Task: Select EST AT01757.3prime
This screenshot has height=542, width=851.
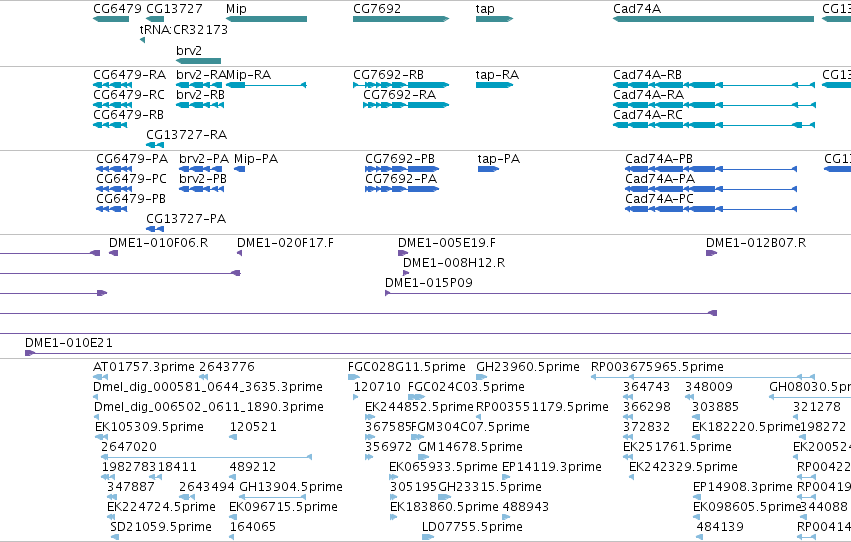Action: pos(100,377)
